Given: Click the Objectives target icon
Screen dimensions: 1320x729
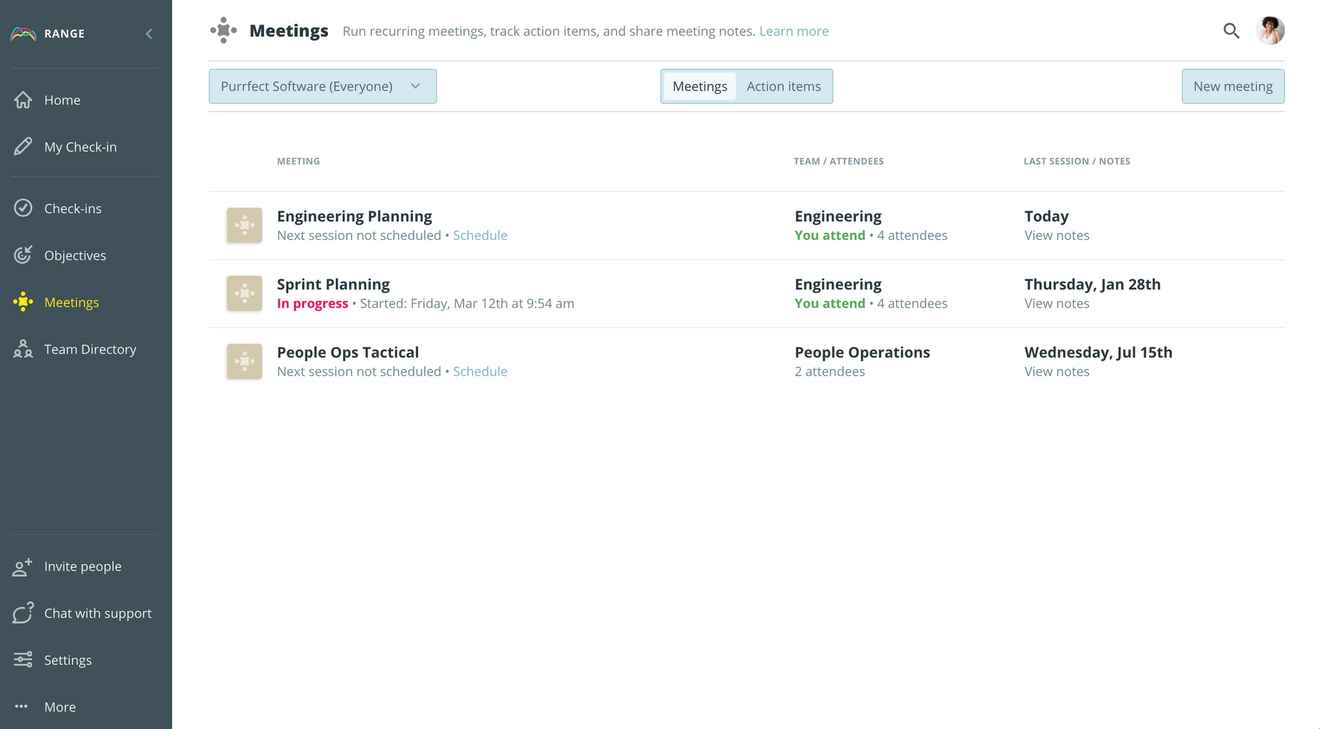Looking at the screenshot, I should (x=23, y=255).
